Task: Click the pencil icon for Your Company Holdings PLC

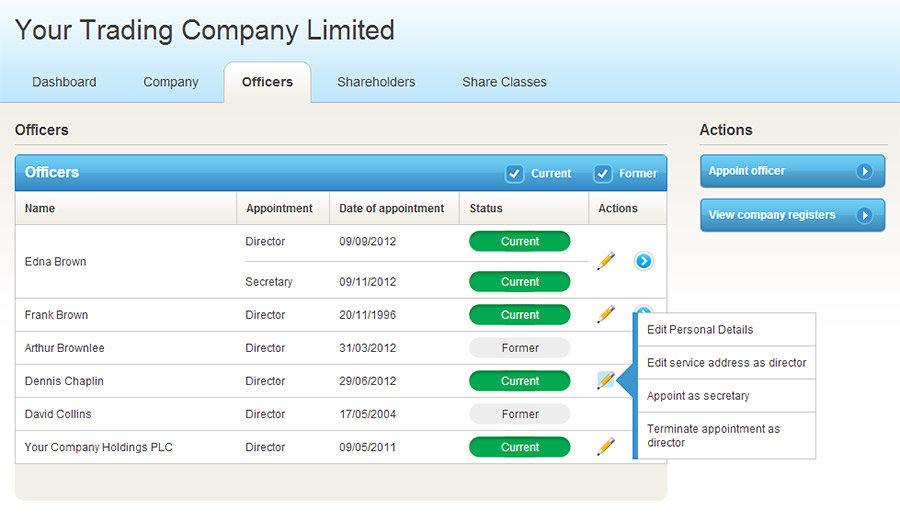Action: tap(606, 447)
